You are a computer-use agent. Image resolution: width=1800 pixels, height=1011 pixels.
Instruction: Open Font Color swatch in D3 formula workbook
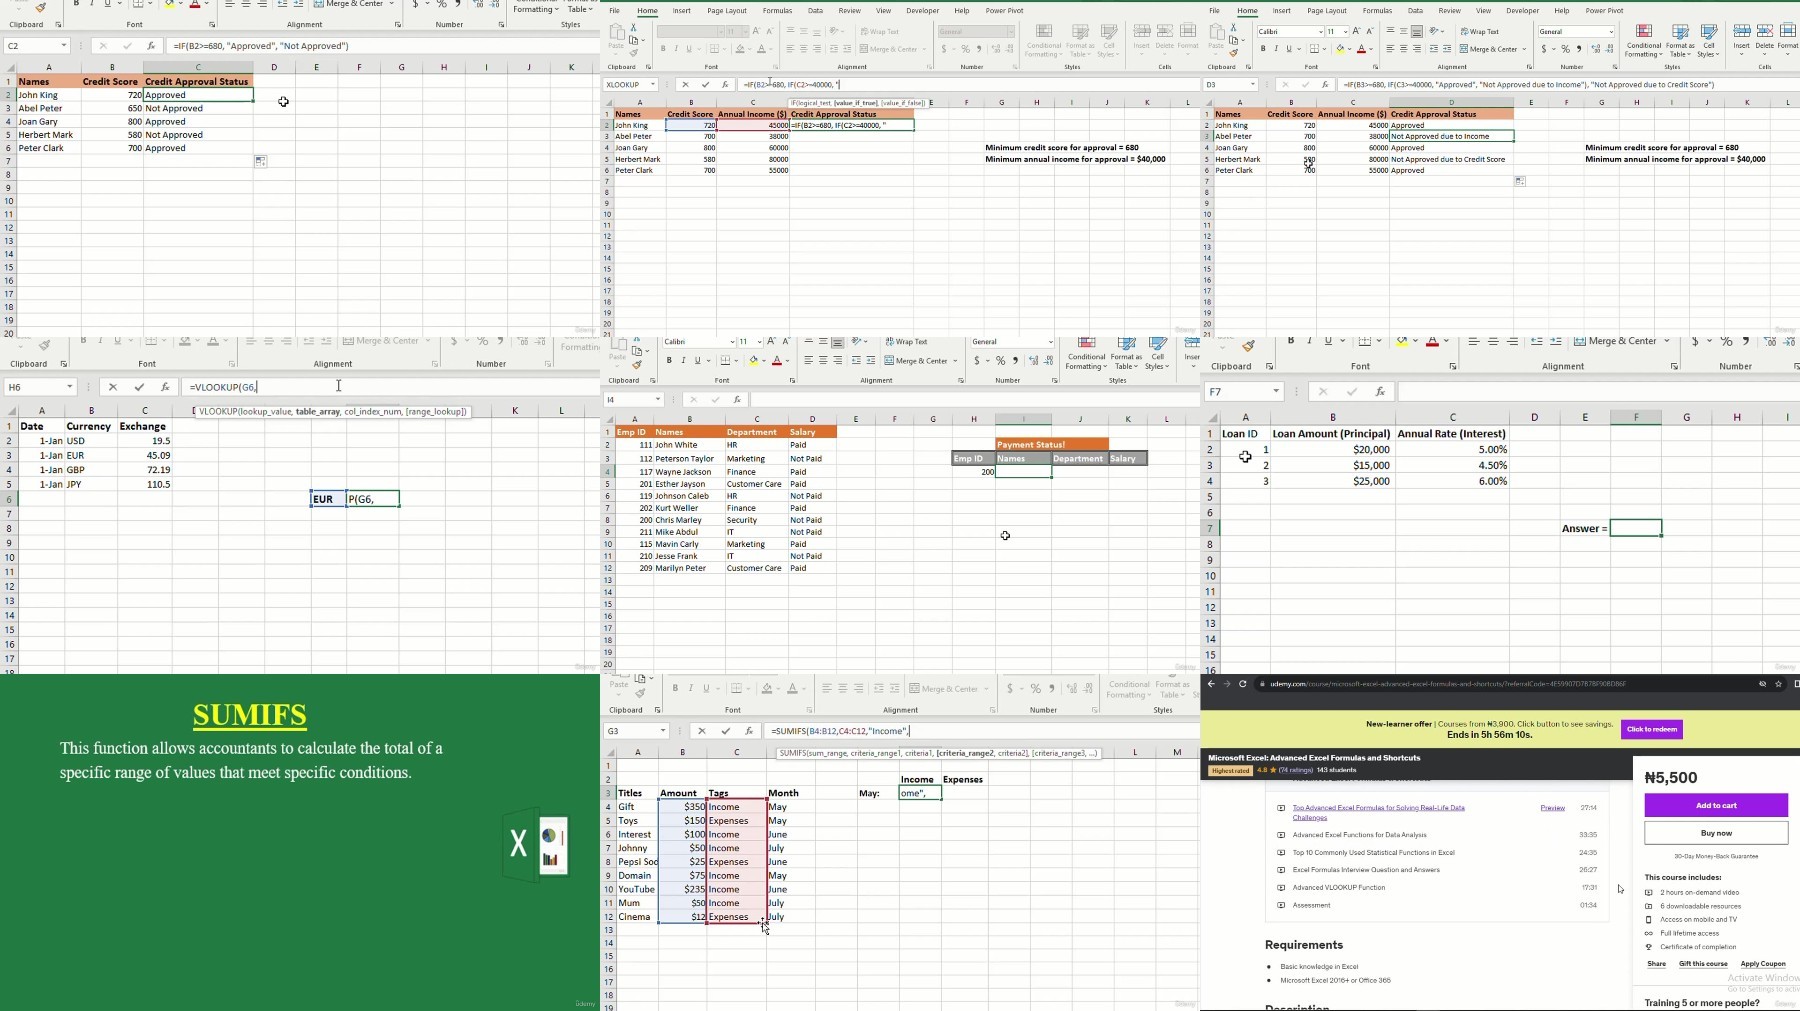(1361, 49)
